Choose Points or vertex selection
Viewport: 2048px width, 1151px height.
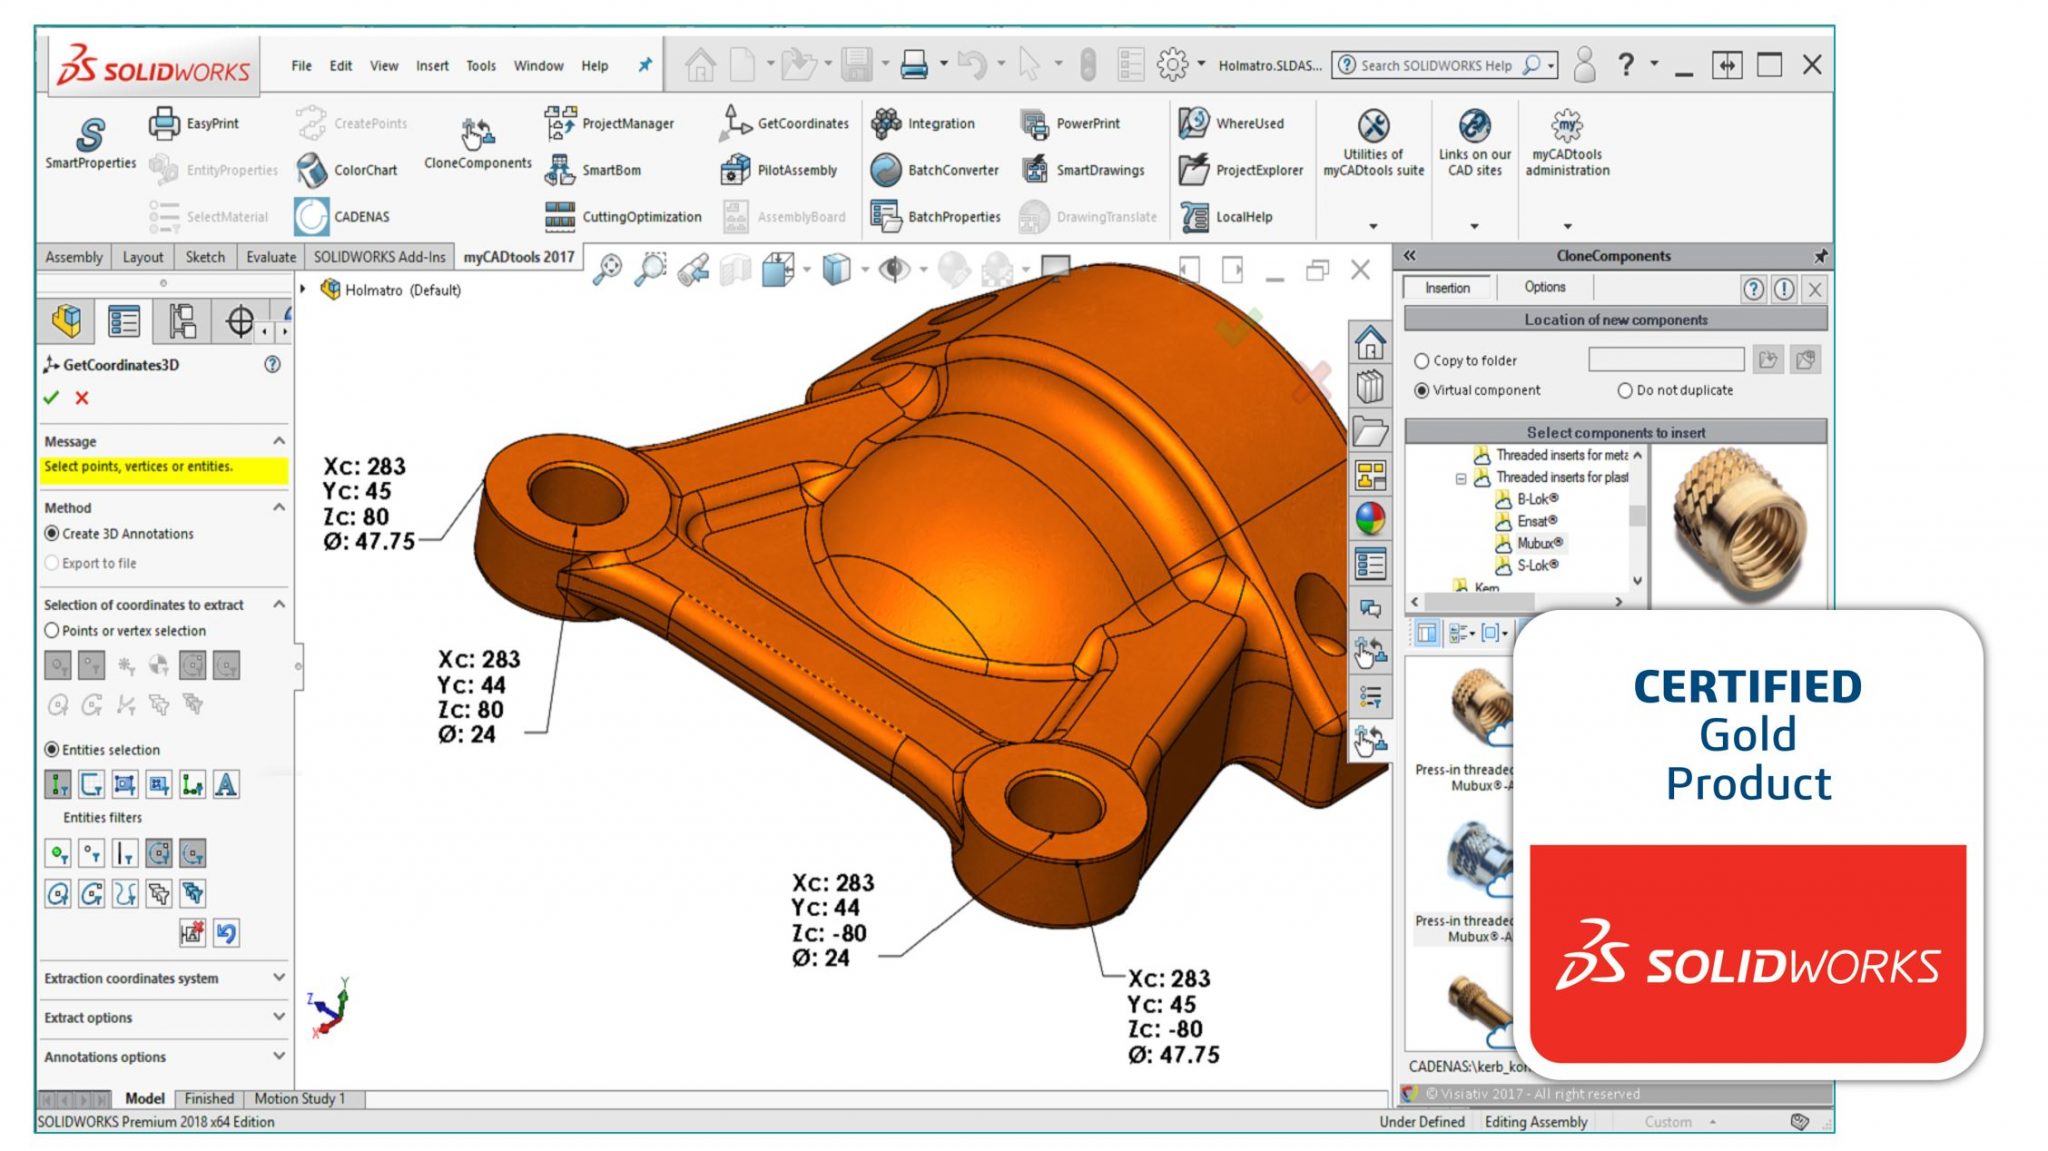52,631
